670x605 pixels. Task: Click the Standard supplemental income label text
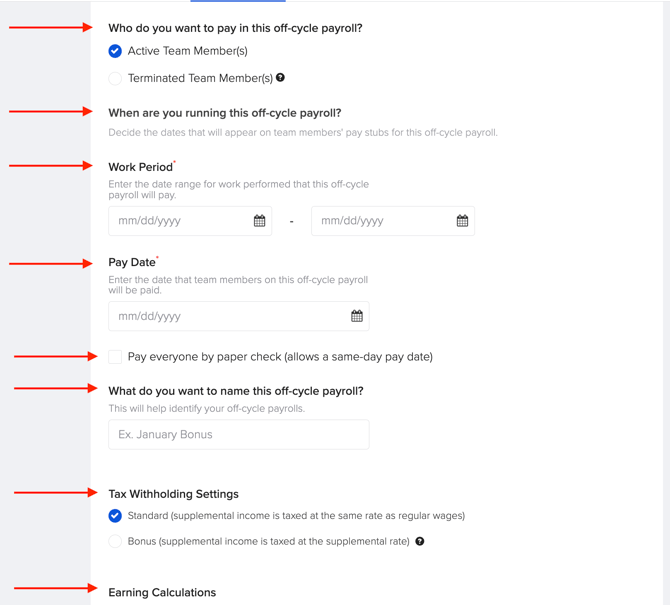[x=296, y=516]
